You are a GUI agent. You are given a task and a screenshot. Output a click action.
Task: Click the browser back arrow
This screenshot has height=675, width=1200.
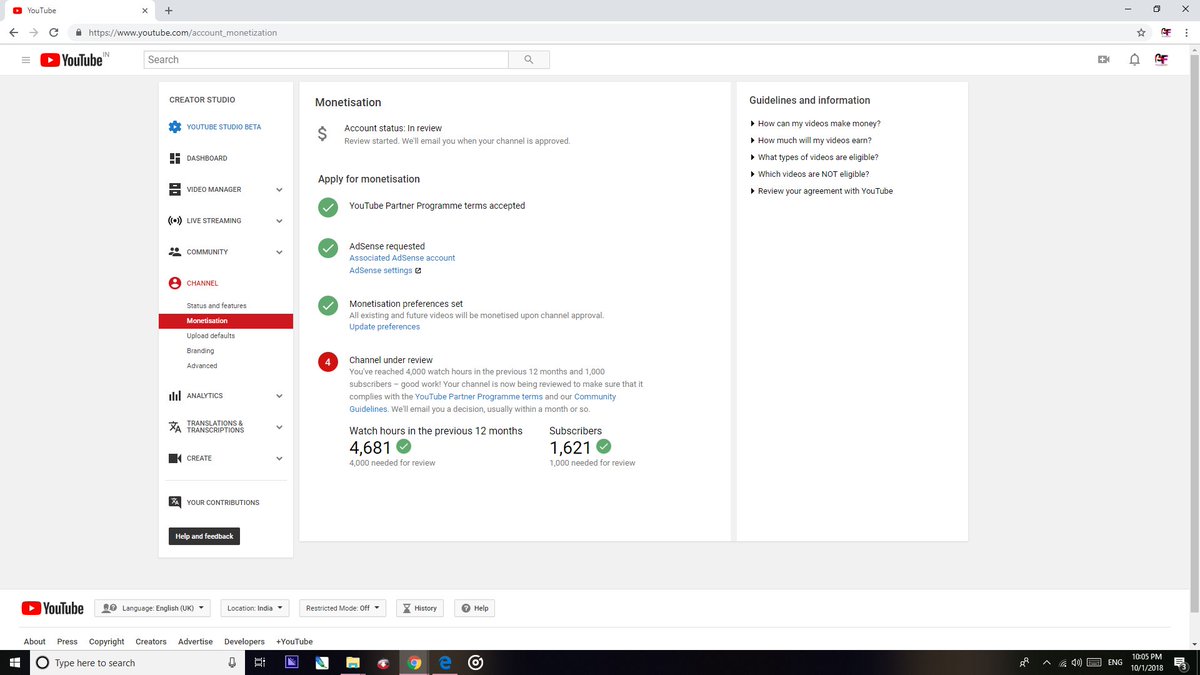[x=14, y=32]
